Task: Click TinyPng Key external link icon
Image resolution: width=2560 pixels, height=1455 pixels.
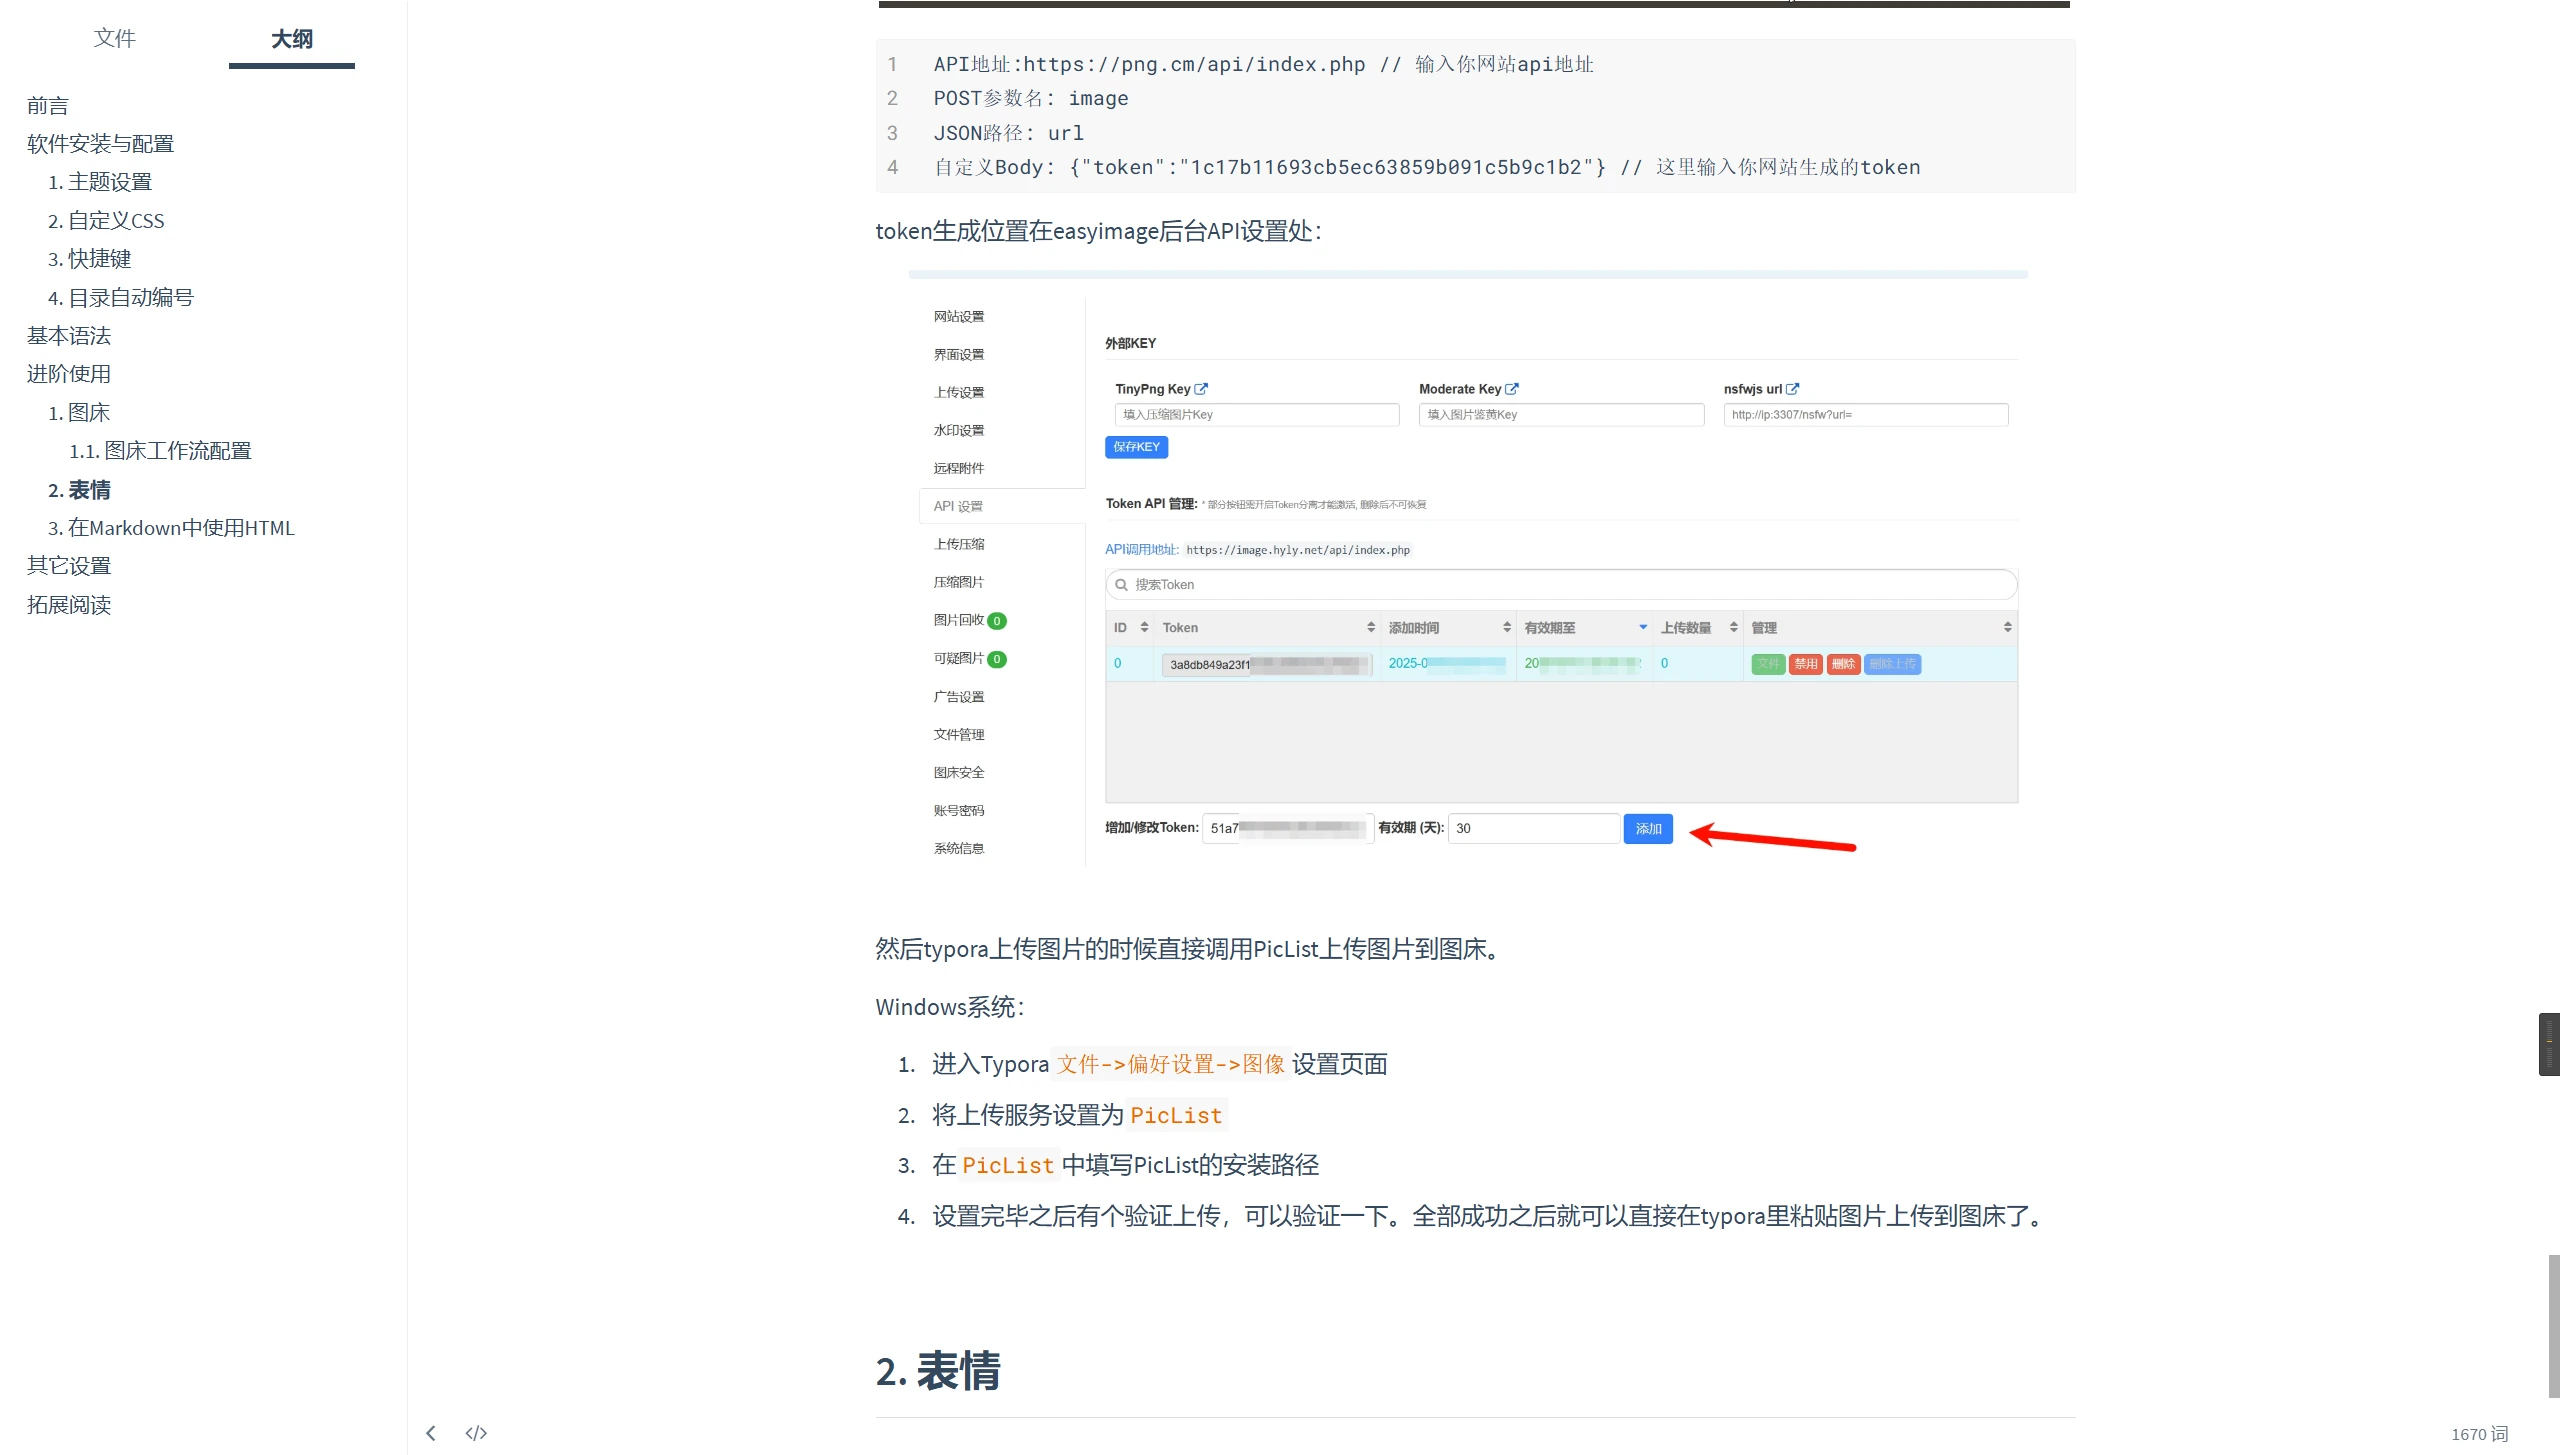Action: click(1201, 389)
